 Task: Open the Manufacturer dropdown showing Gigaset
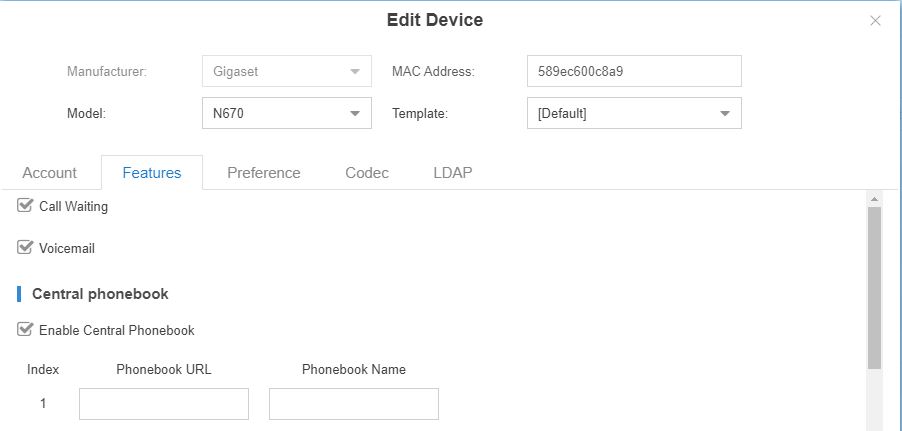(286, 71)
